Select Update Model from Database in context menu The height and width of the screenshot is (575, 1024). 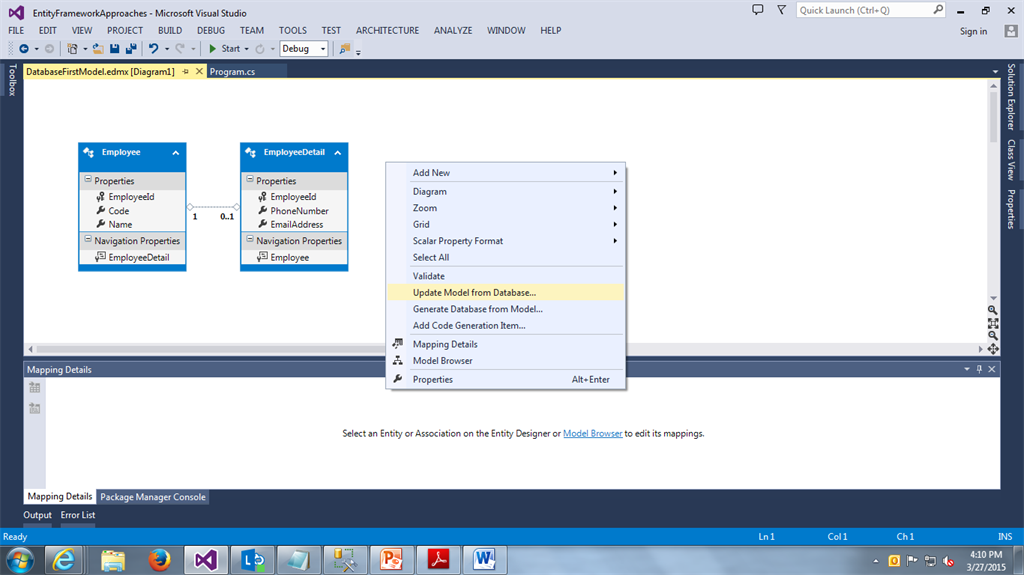tap(505, 293)
